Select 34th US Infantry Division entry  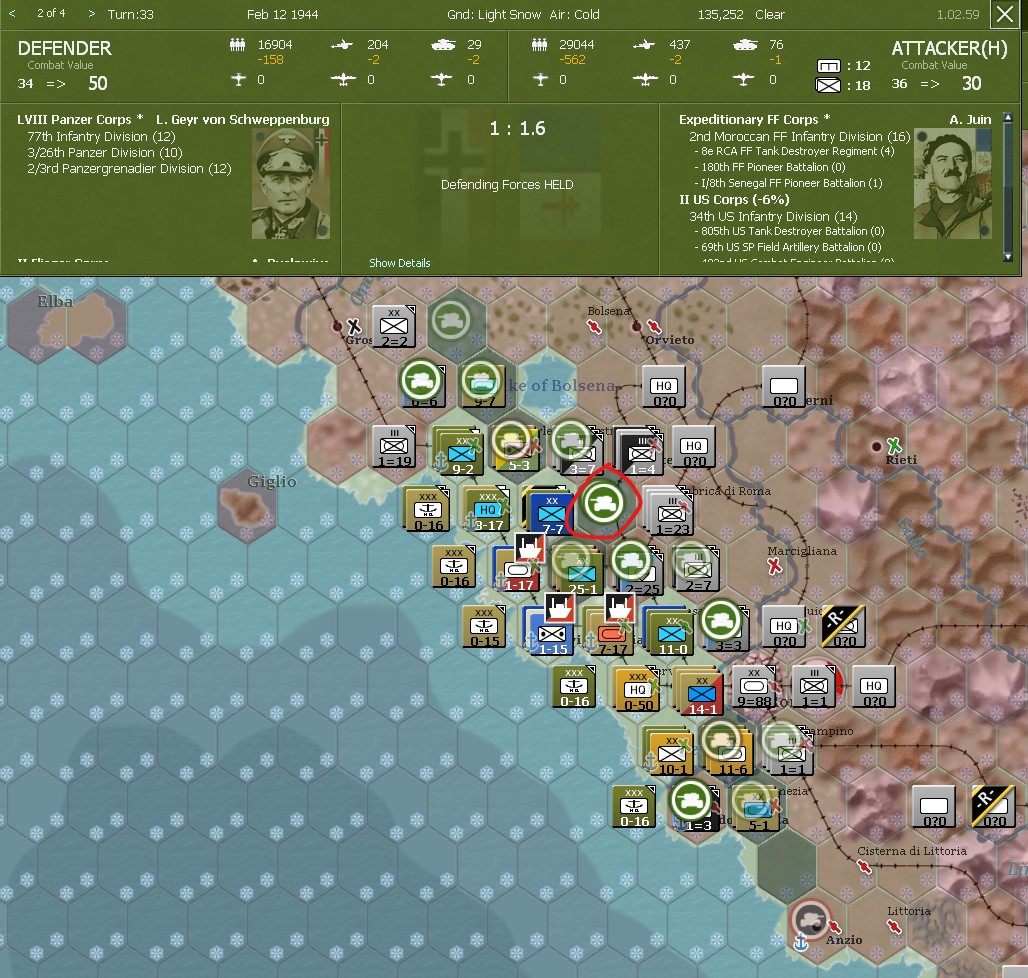773,216
